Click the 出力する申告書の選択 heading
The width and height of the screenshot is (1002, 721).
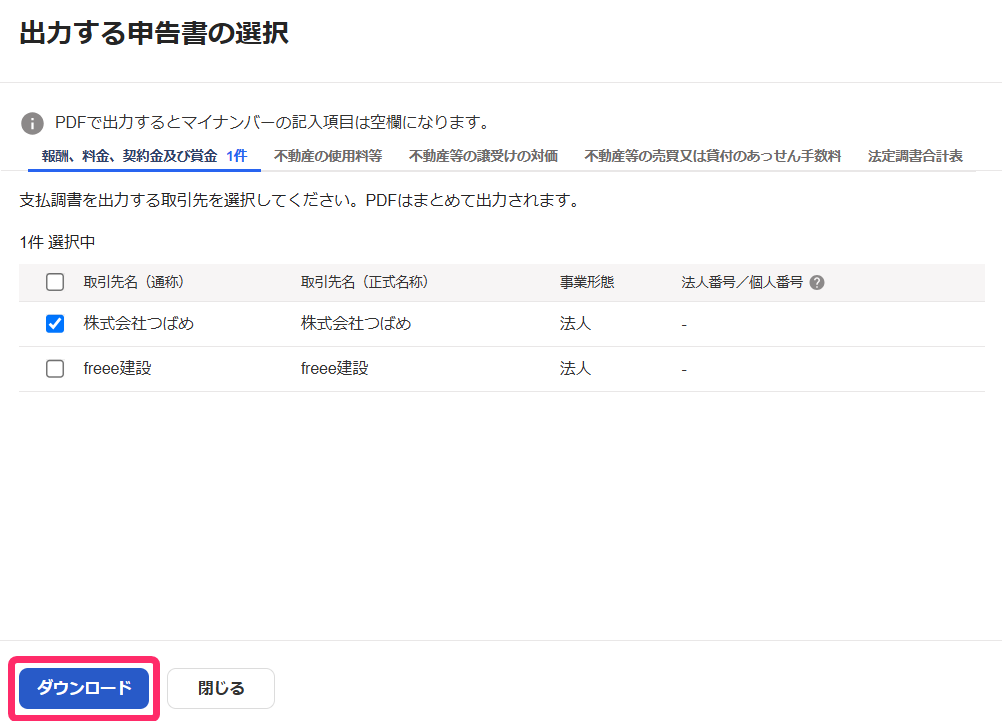(x=154, y=33)
